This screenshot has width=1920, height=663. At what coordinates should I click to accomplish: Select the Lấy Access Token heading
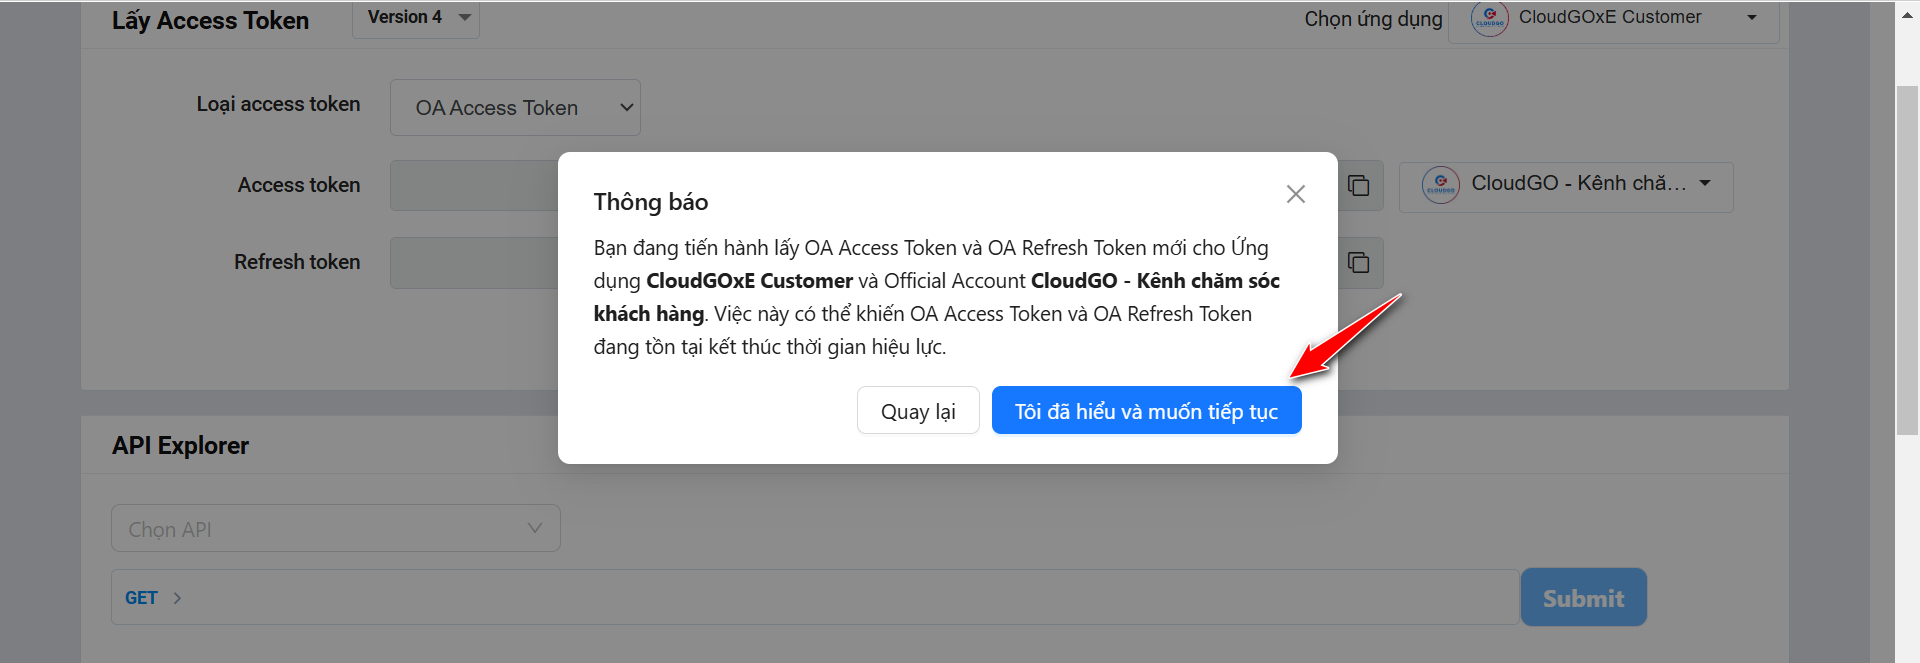210,20
